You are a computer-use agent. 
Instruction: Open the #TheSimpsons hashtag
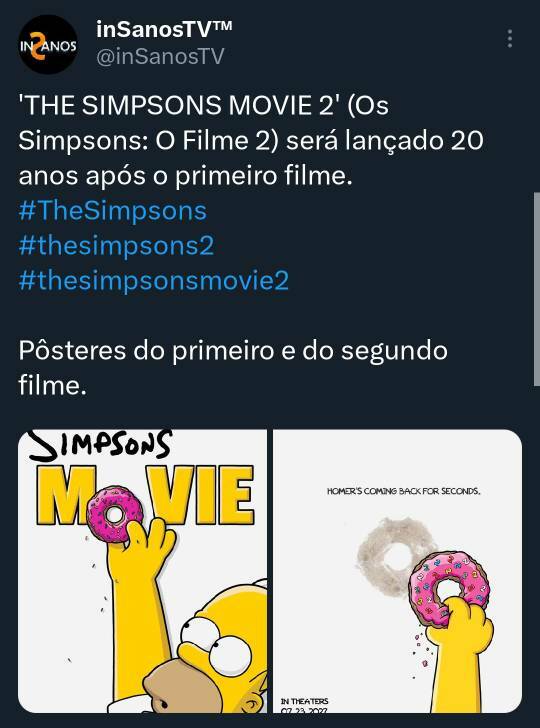113,210
